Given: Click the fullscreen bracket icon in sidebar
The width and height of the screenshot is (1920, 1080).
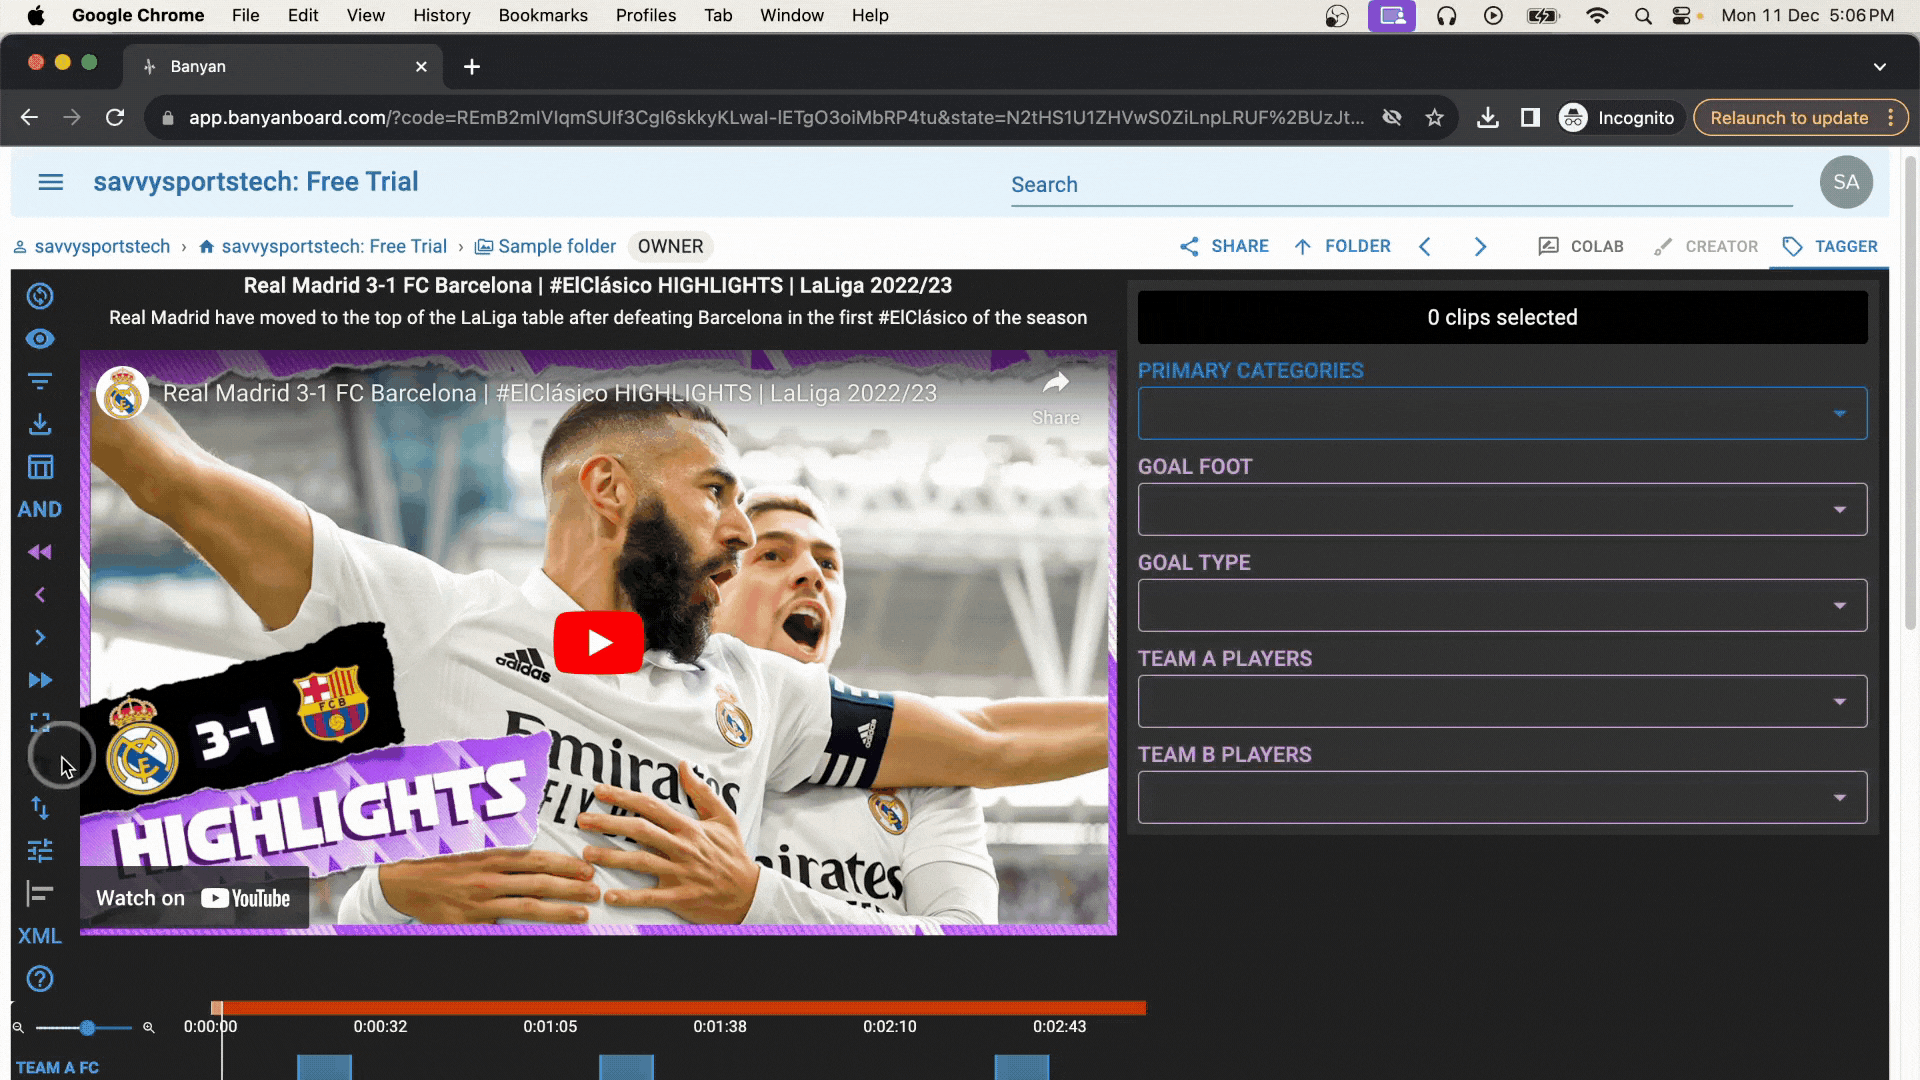Looking at the screenshot, I should coord(40,722).
